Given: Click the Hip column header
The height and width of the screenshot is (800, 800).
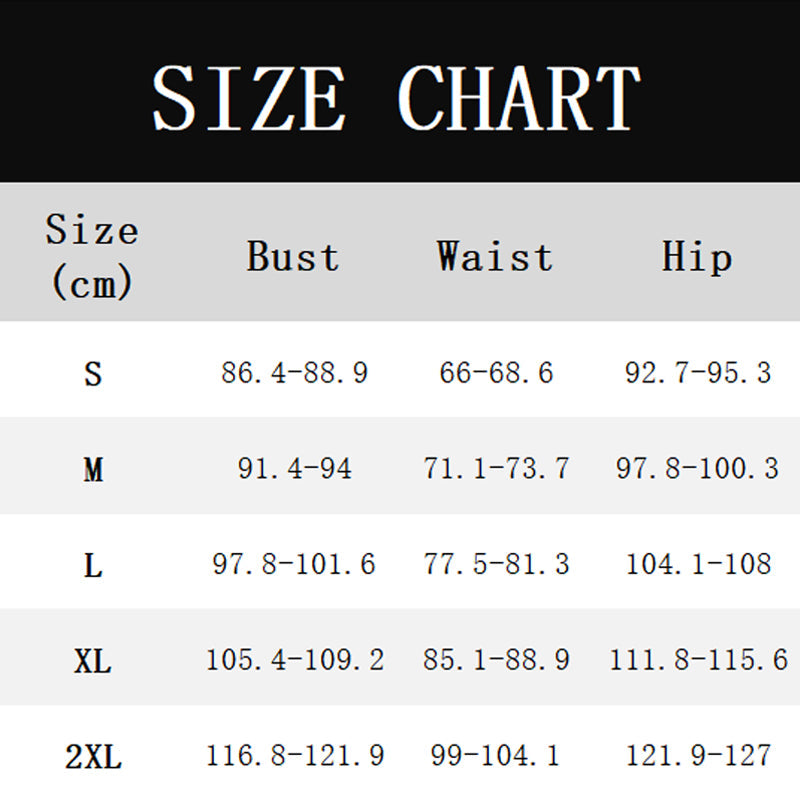Looking at the screenshot, I should (x=697, y=257).
